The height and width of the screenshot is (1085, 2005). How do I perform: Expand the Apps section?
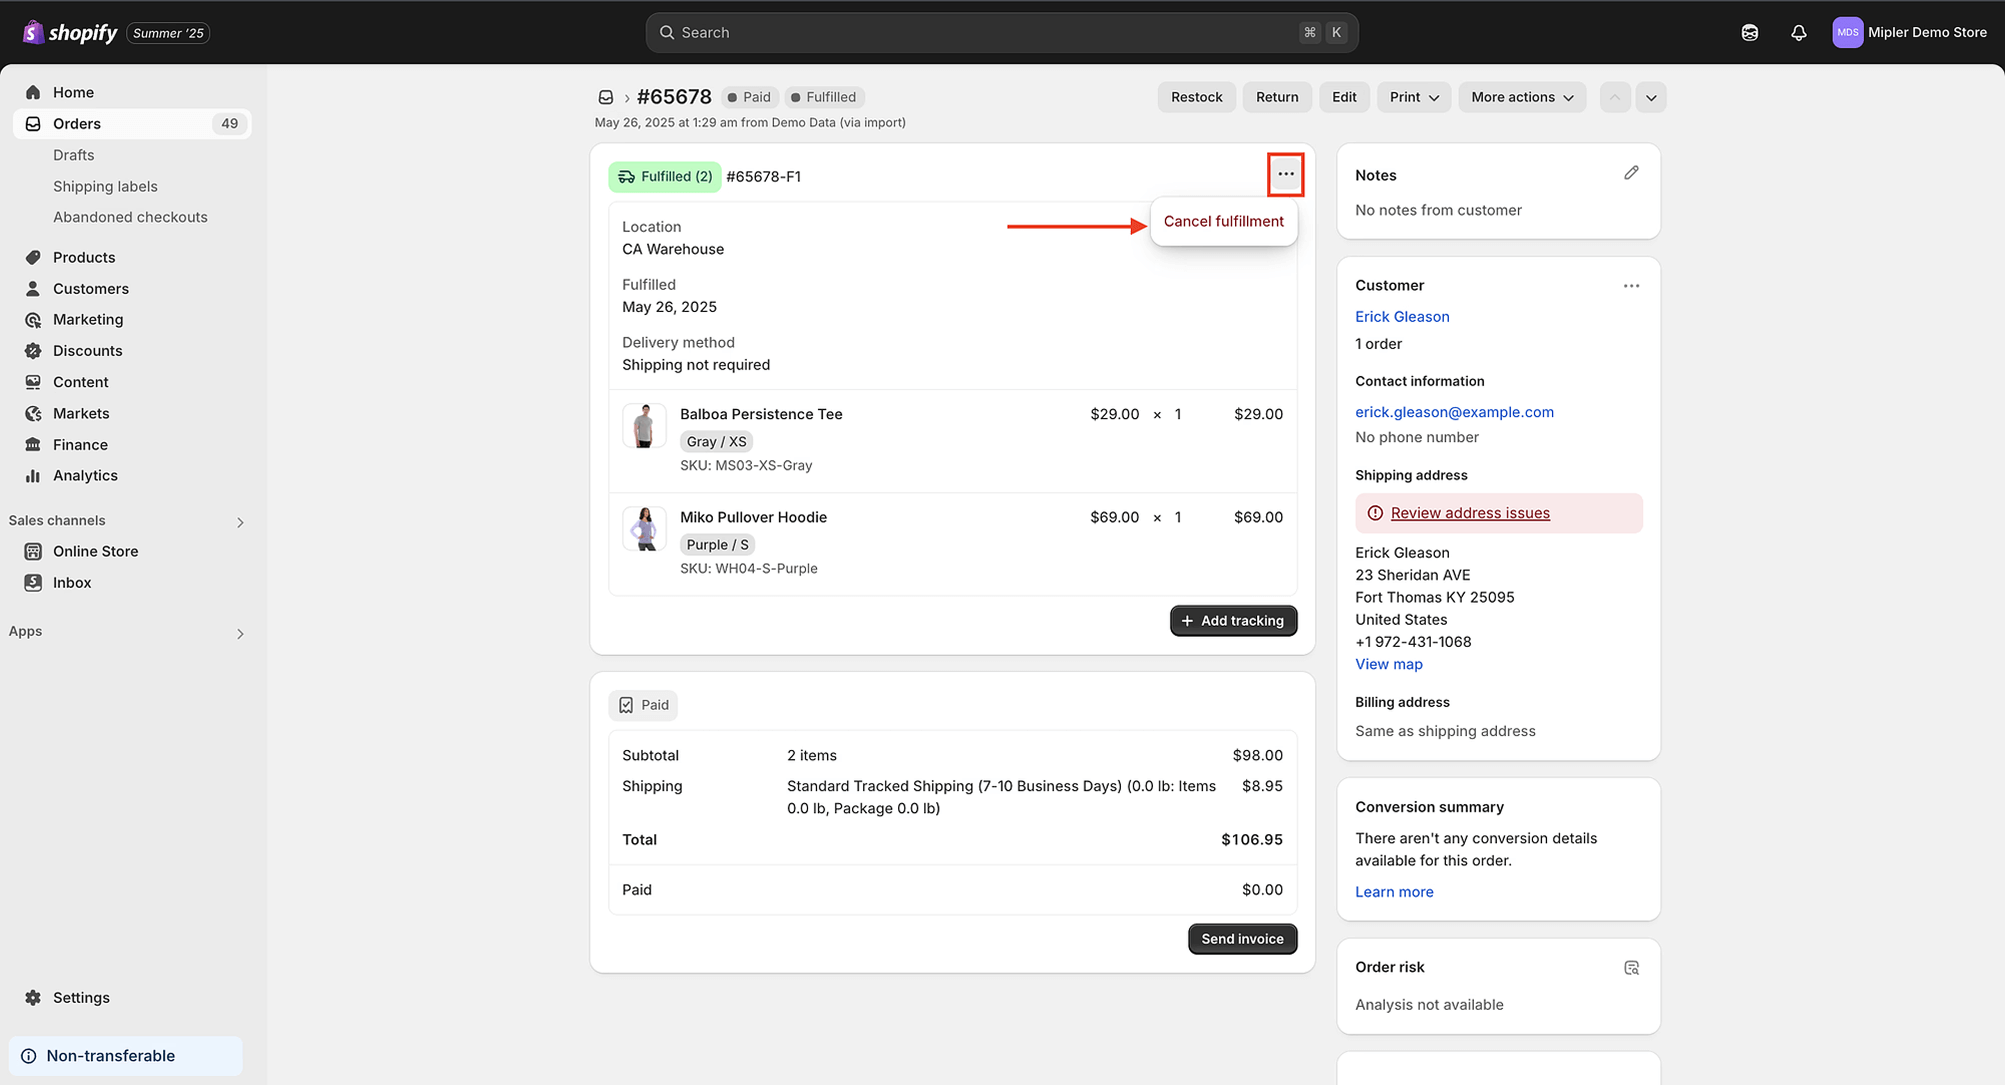(239, 633)
